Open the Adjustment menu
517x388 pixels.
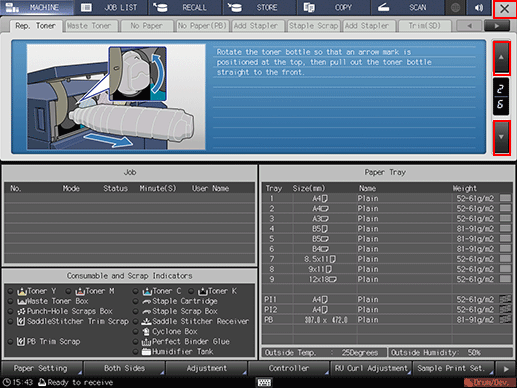[206, 368]
